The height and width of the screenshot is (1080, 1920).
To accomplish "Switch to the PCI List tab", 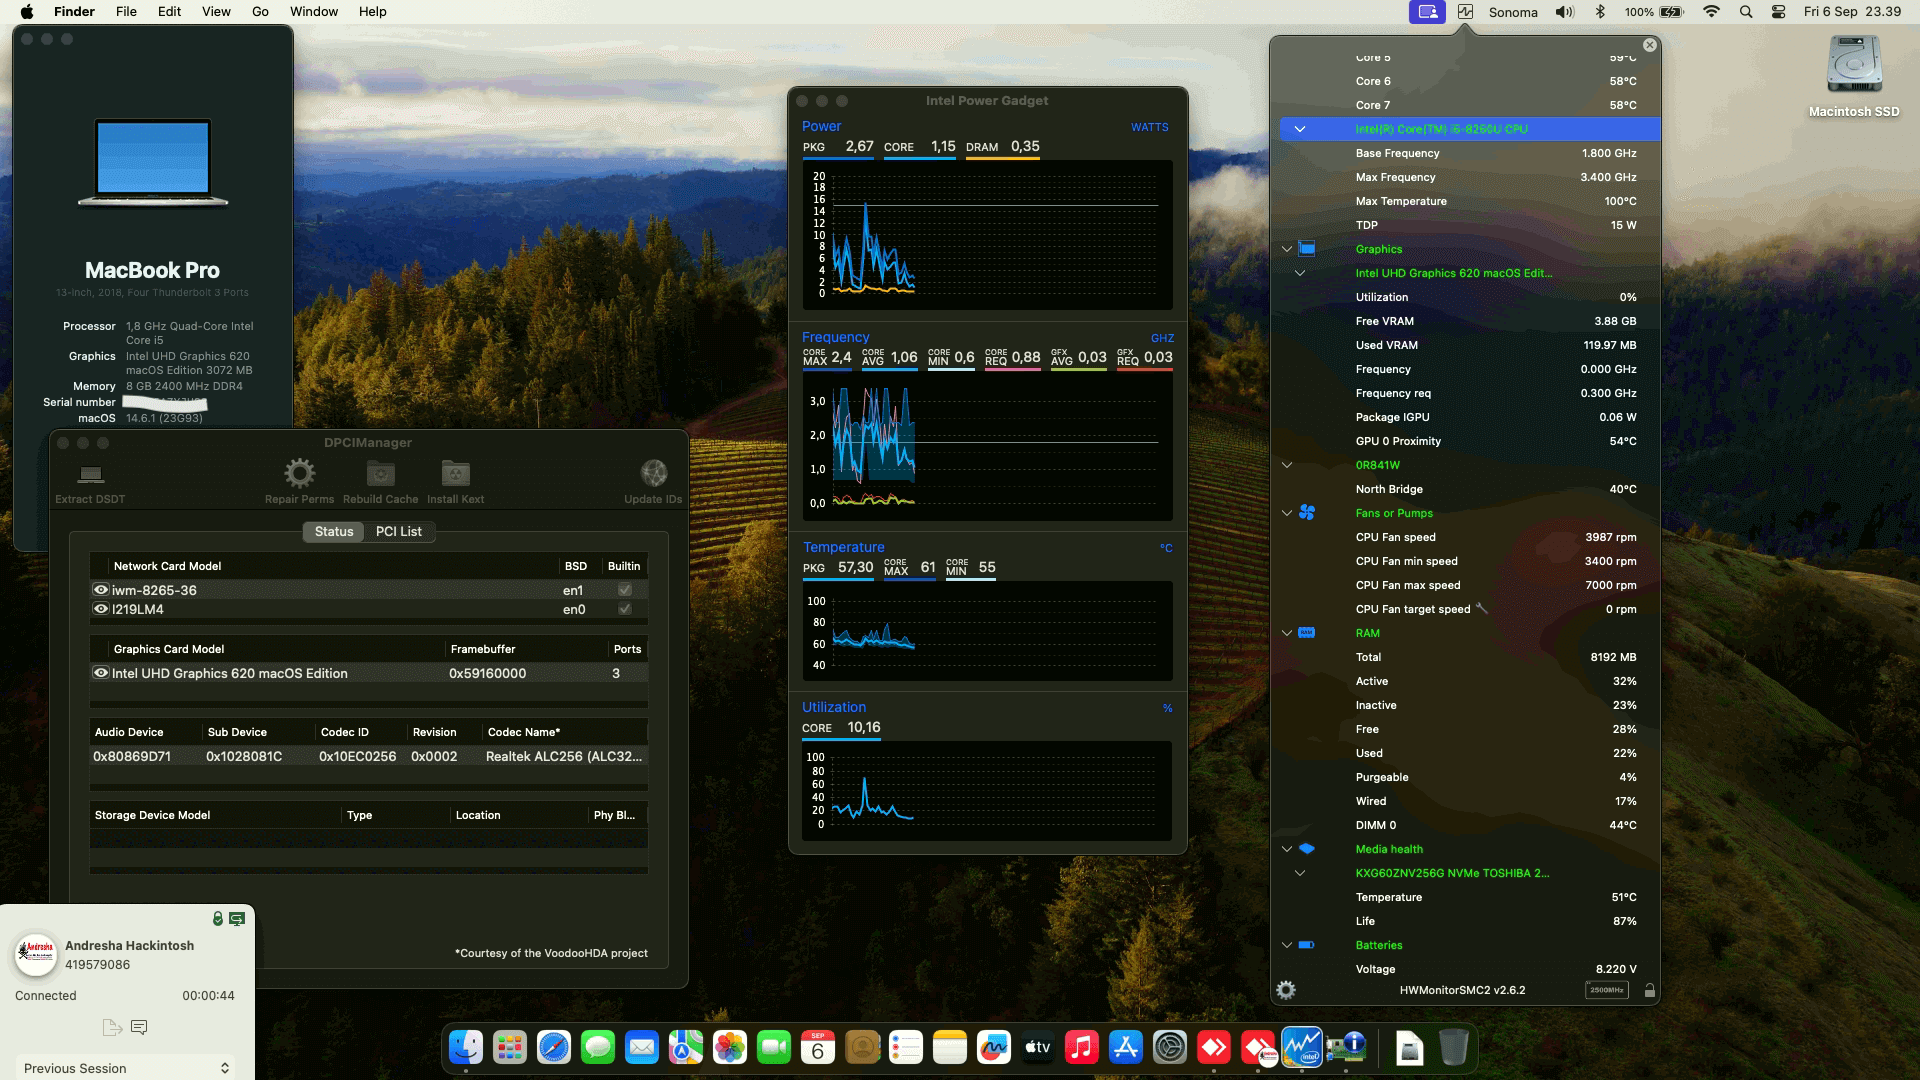I will [x=398, y=531].
